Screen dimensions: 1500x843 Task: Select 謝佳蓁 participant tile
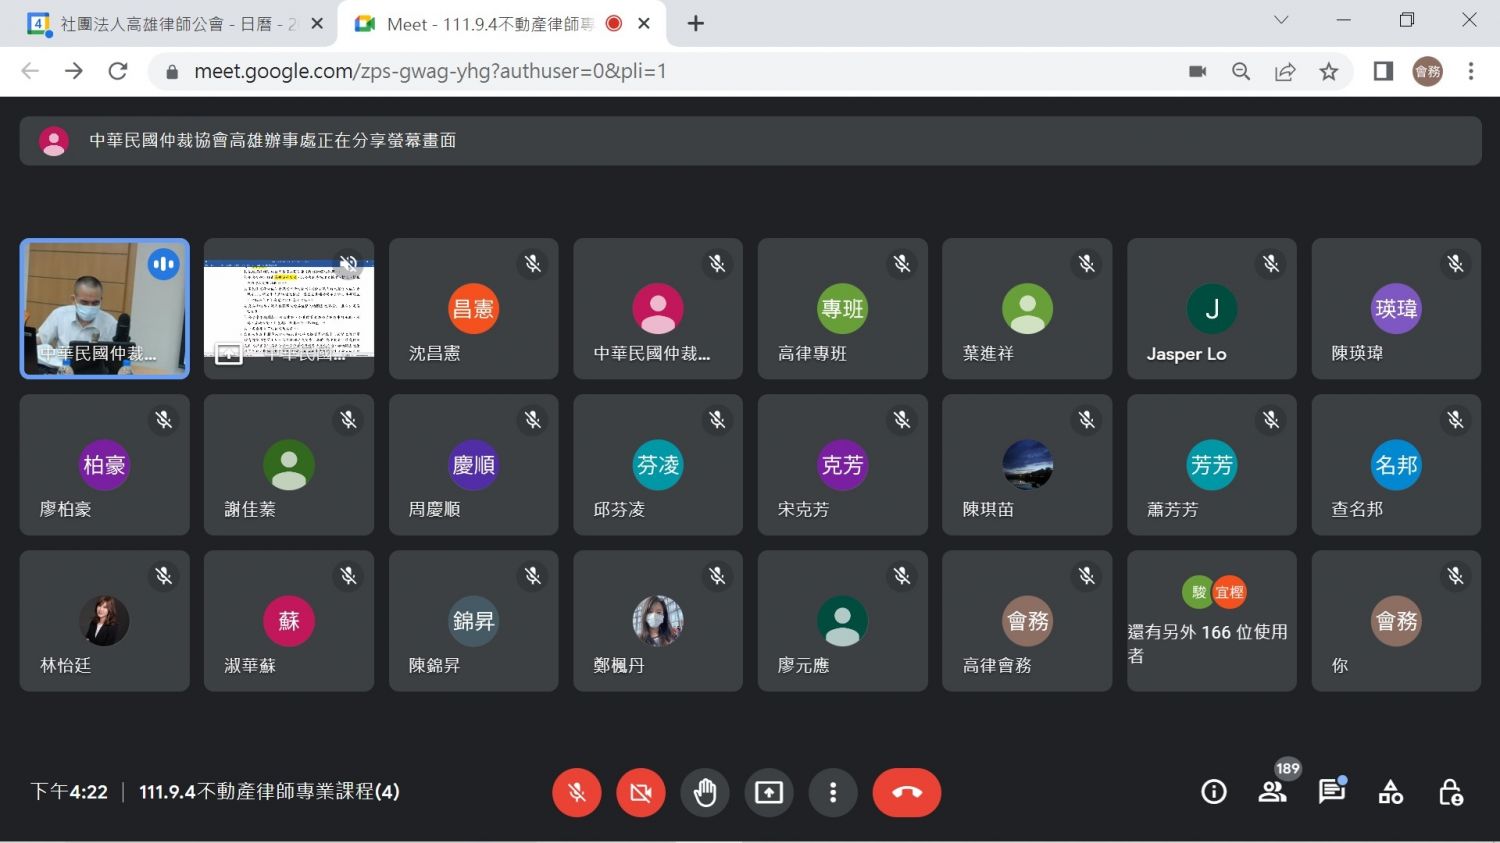(289, 465)
